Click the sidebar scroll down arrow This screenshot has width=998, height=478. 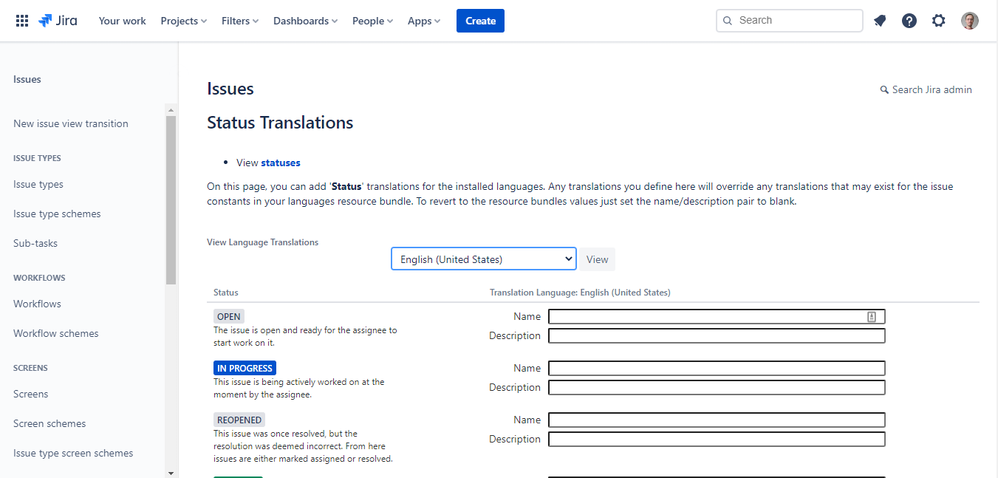click(x=171, y=473)
